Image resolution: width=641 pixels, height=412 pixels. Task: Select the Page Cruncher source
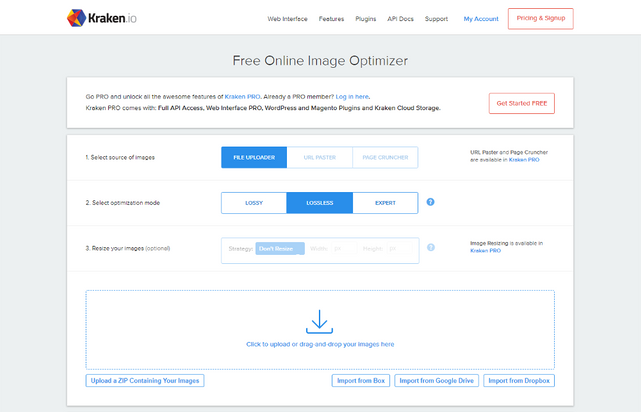point(385,157)
